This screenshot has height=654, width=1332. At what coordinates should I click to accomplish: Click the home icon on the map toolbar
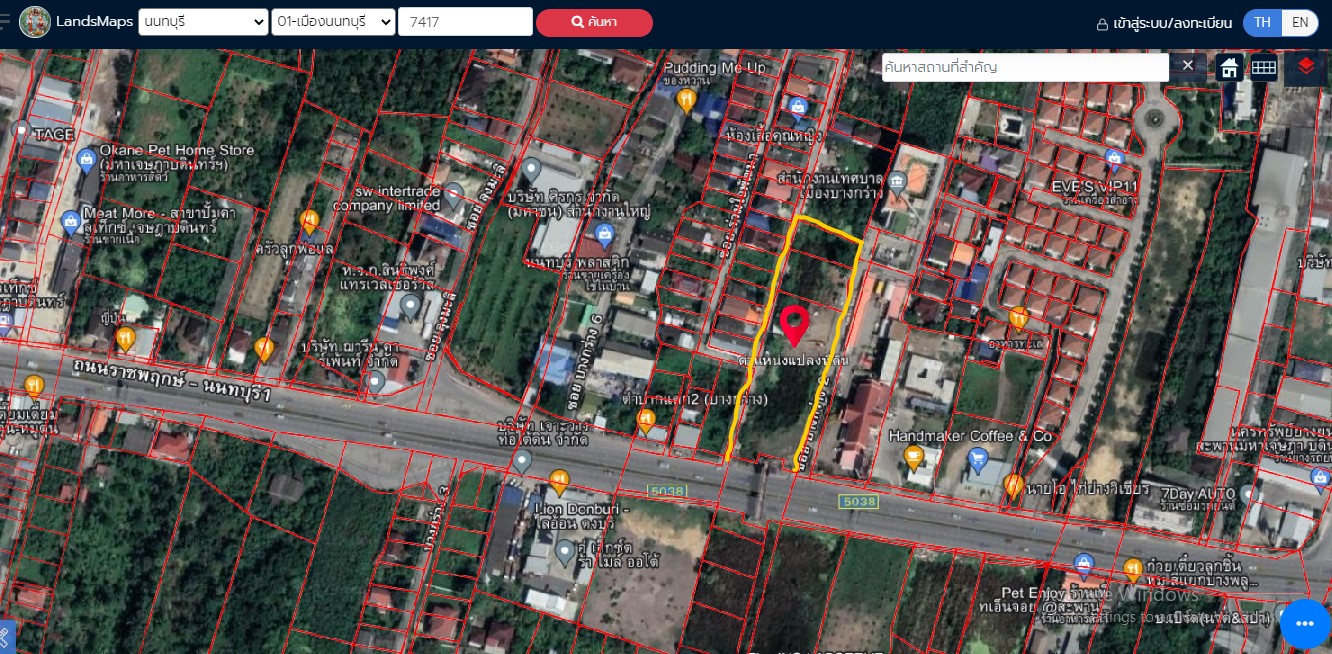[x=1229, y=68]
